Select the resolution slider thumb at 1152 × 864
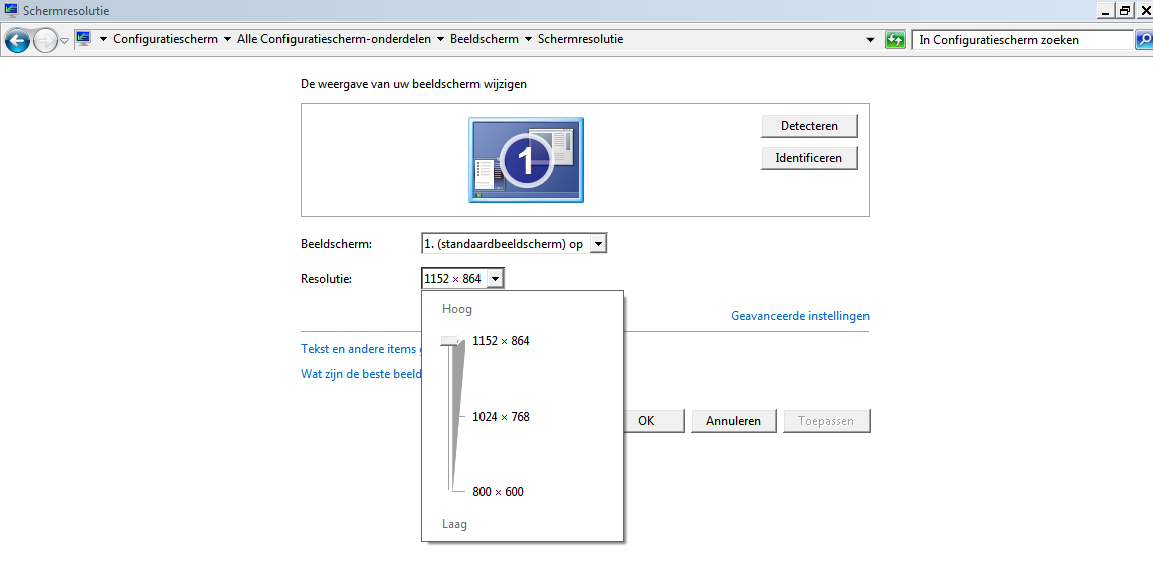 point(451,341)
